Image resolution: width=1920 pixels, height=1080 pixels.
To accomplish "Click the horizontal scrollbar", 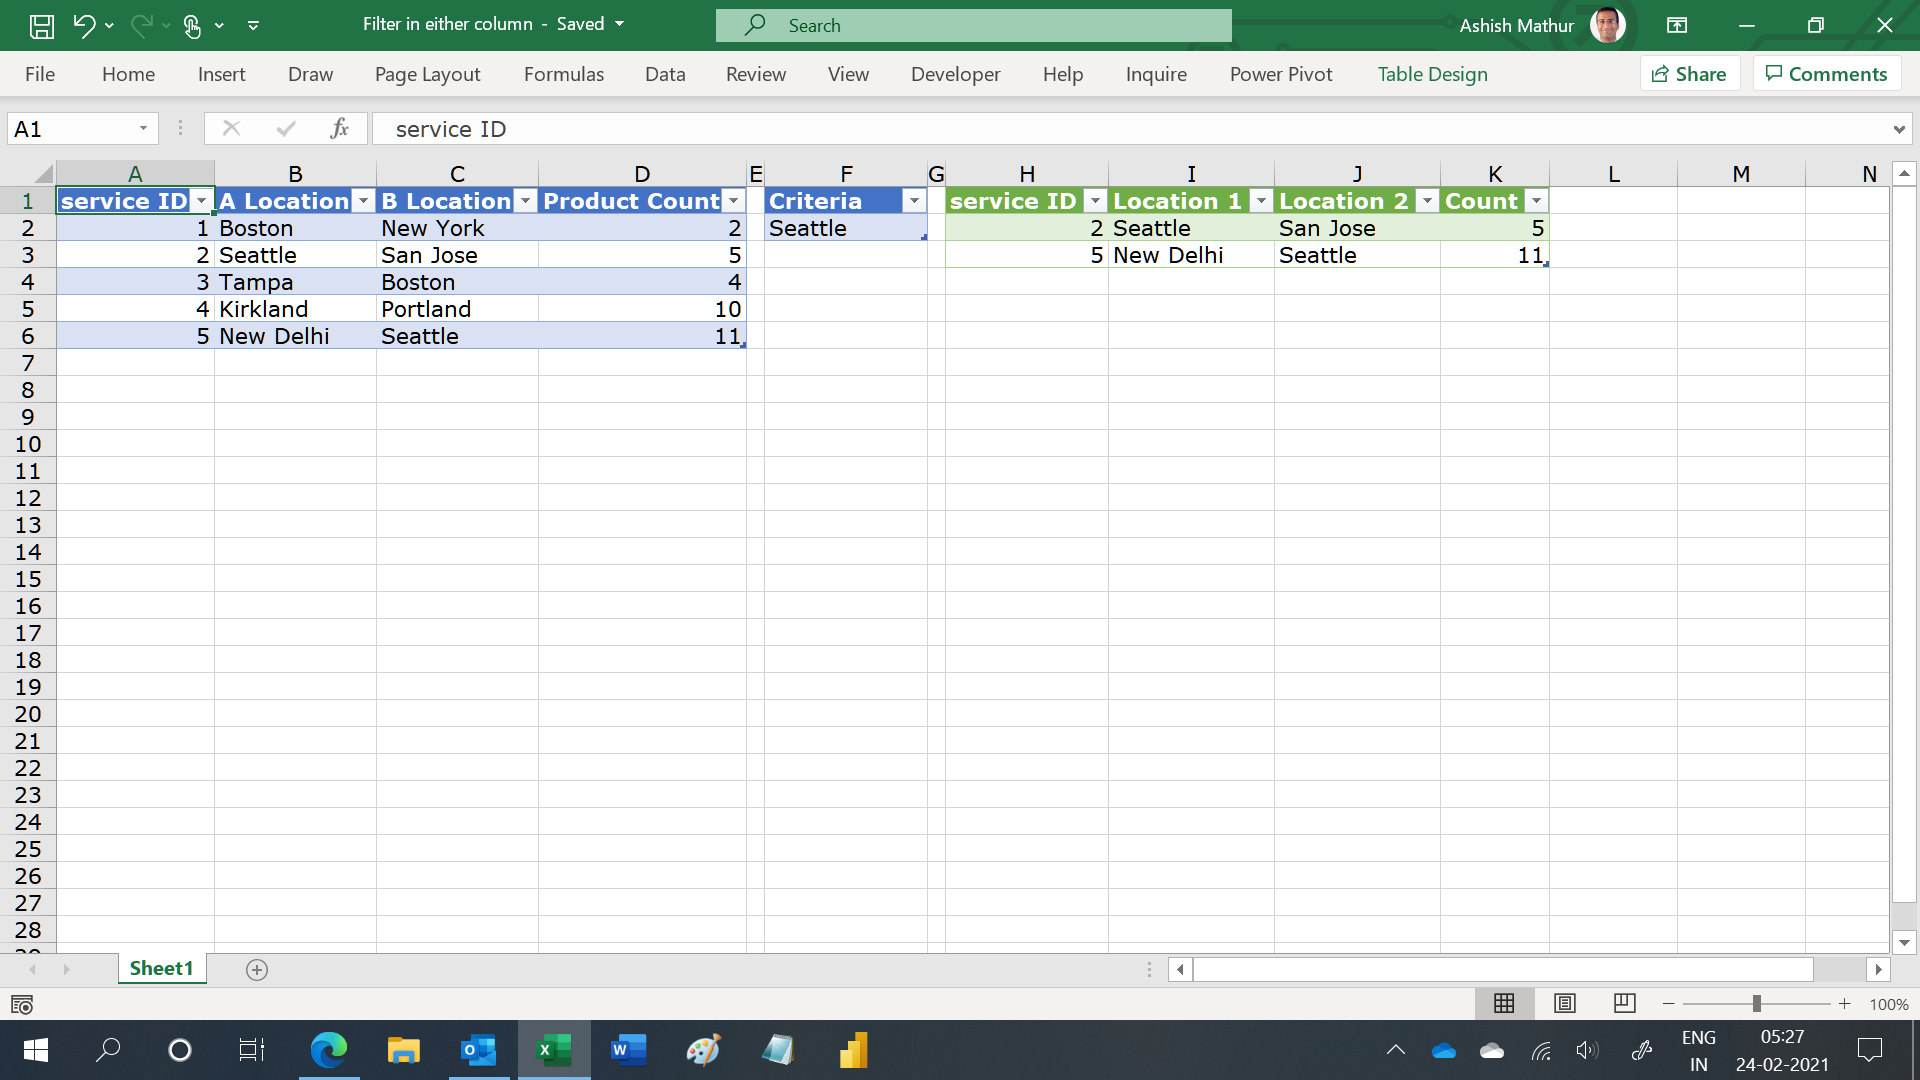I will pos(1503,969).
